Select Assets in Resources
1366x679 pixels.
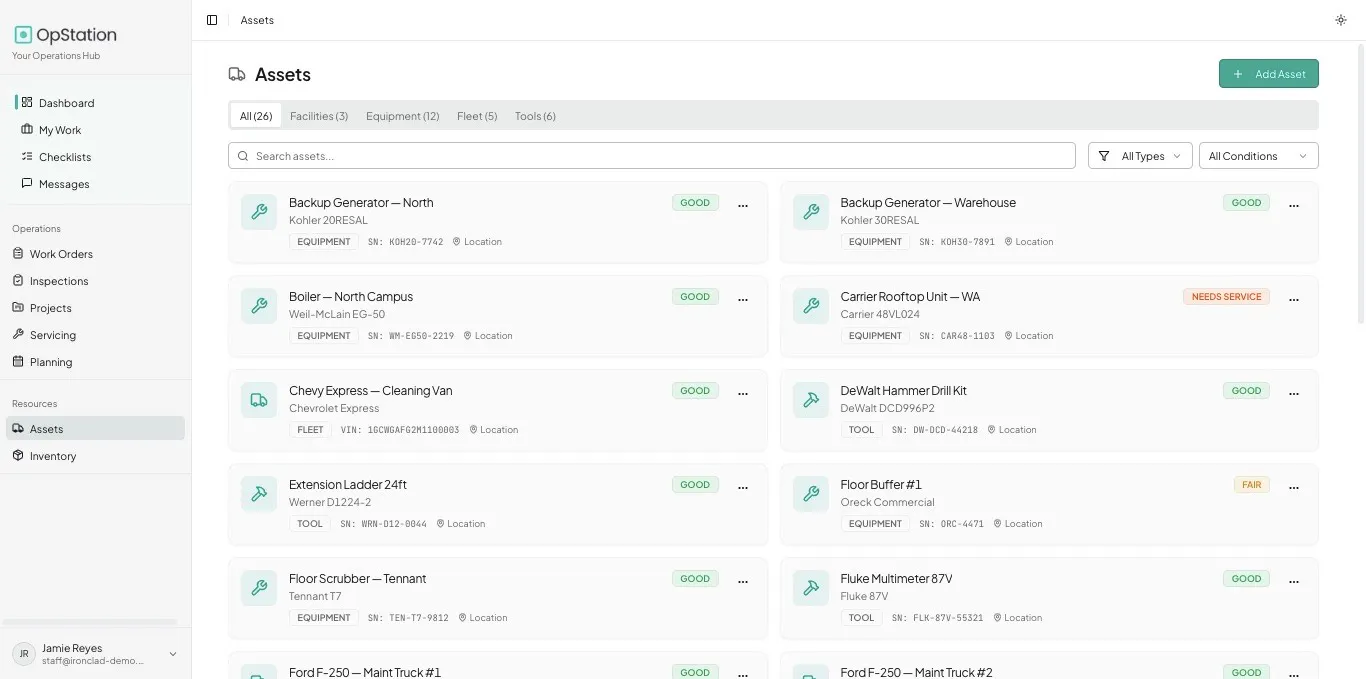point(96,429)
